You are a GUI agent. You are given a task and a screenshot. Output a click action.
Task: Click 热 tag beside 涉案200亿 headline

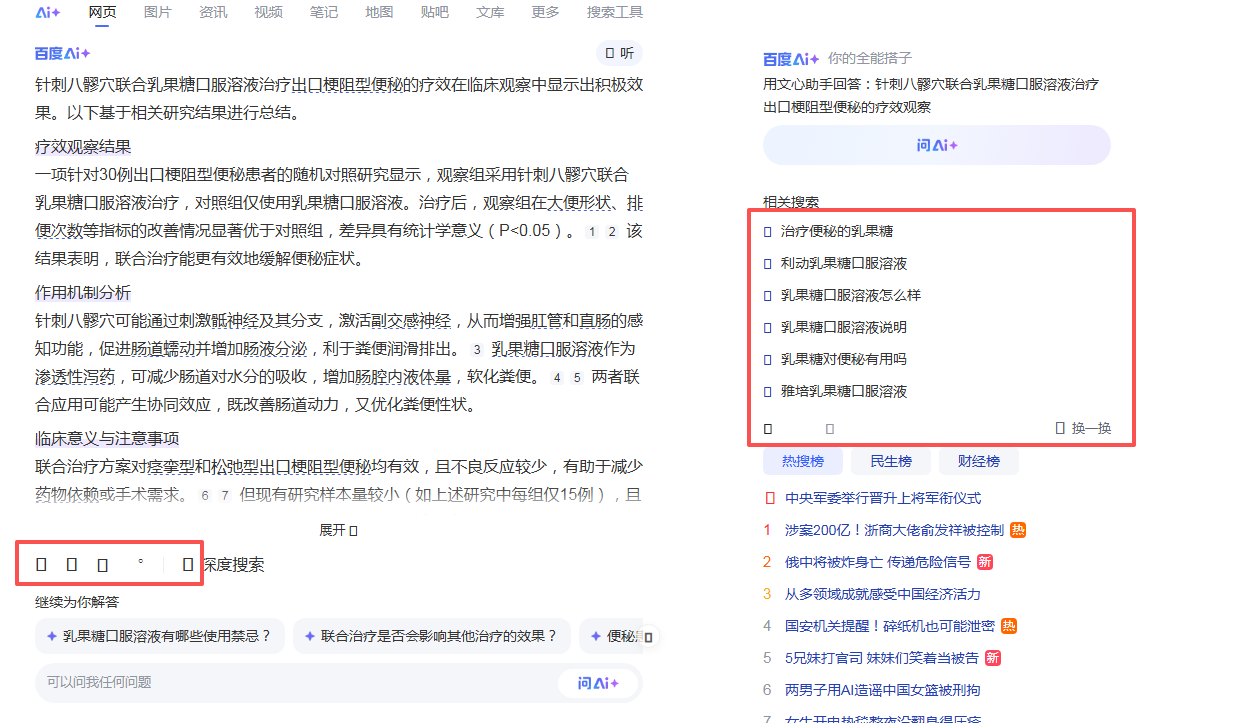click(1017, 530)
